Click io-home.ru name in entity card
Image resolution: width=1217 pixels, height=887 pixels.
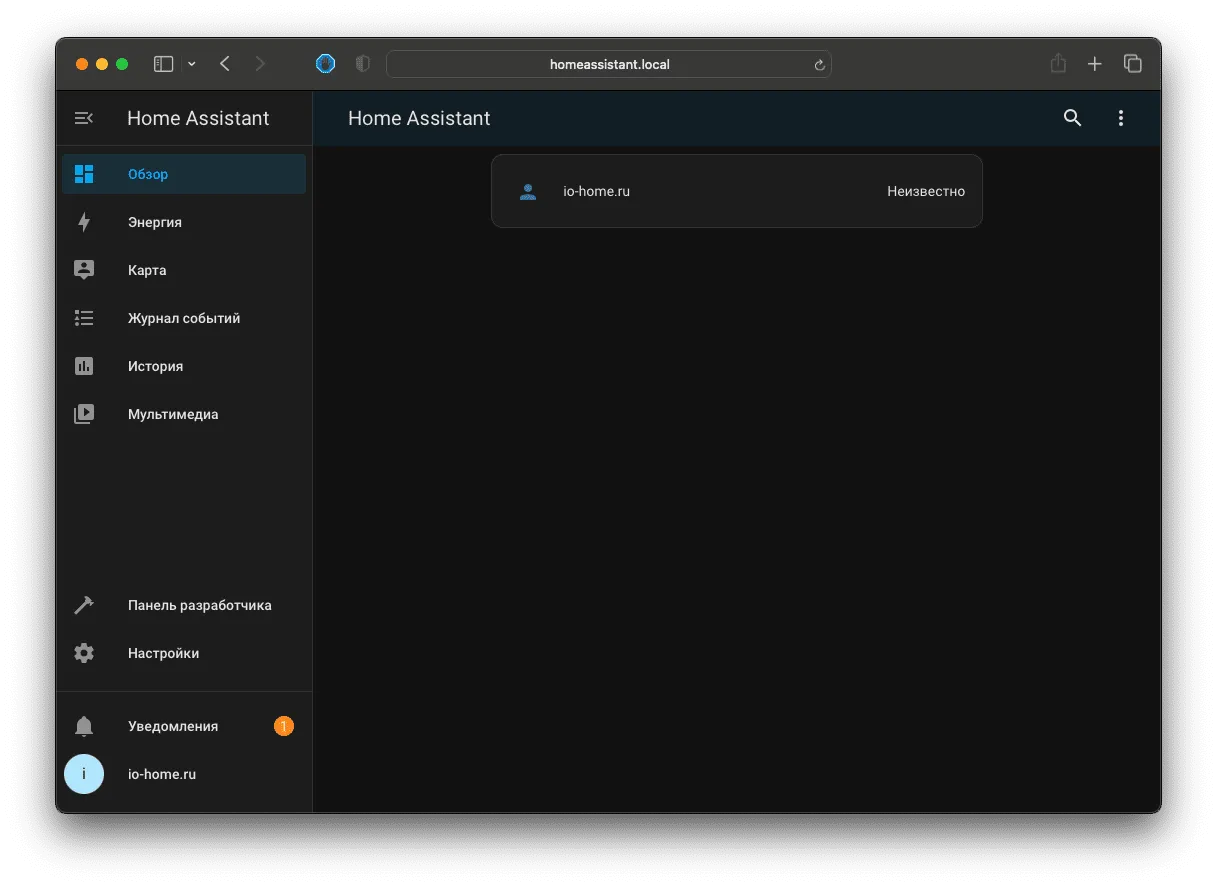click(597, 192)
